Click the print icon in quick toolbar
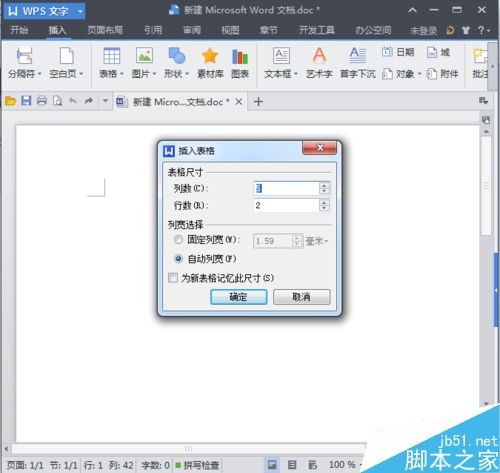This screenshot has width=500, height=473. click(x=42, y=101)
